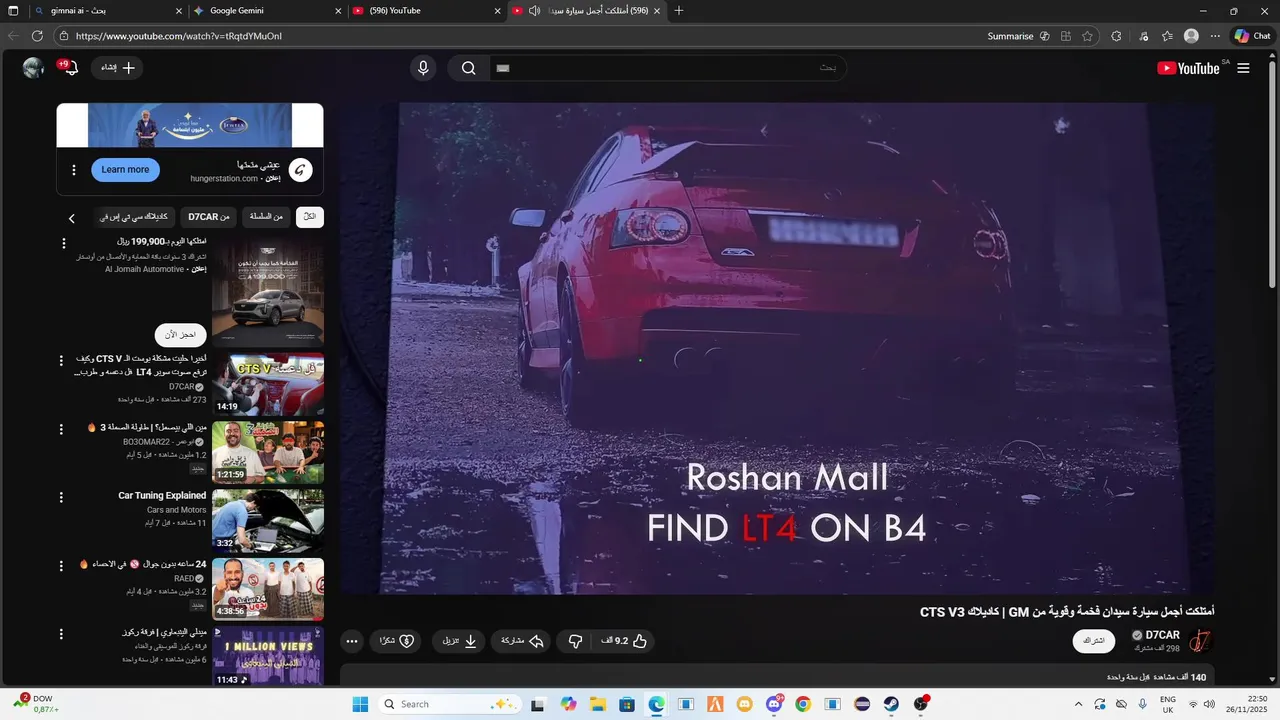Open more actions ellipsis under video
The height and width of the screenshot is (720, 1280).
pyautogui.click(x=351, y=641)
